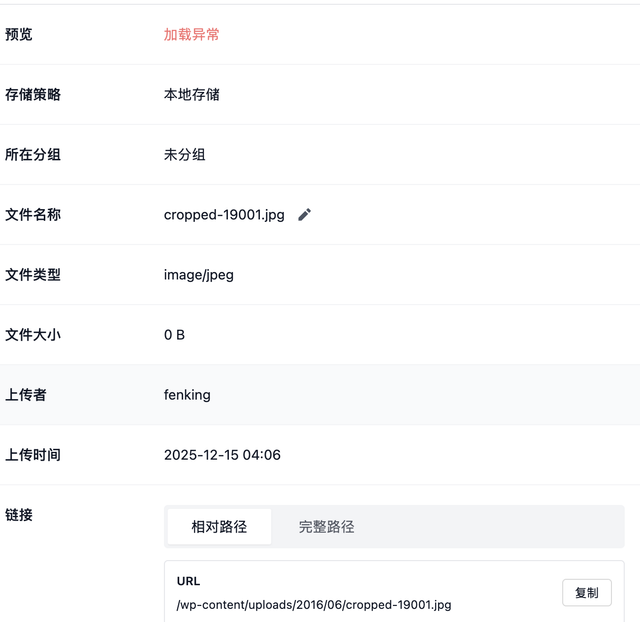Click the 所在分组 row label

coord(33,155)
